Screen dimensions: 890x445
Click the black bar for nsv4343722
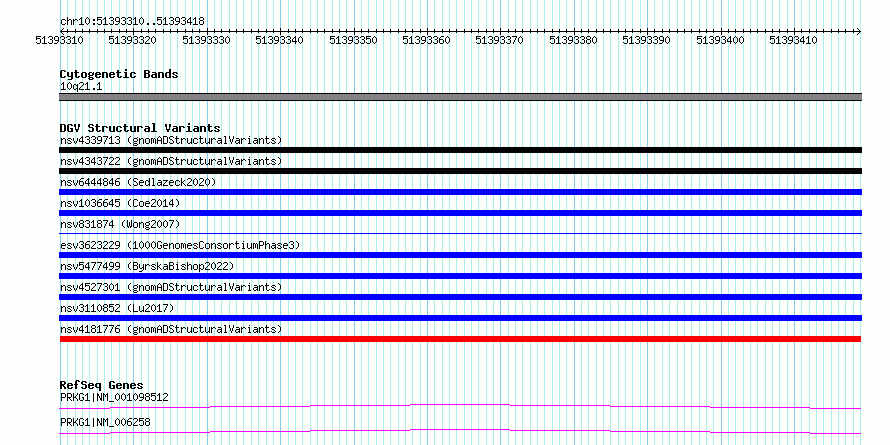coord(460,171)
